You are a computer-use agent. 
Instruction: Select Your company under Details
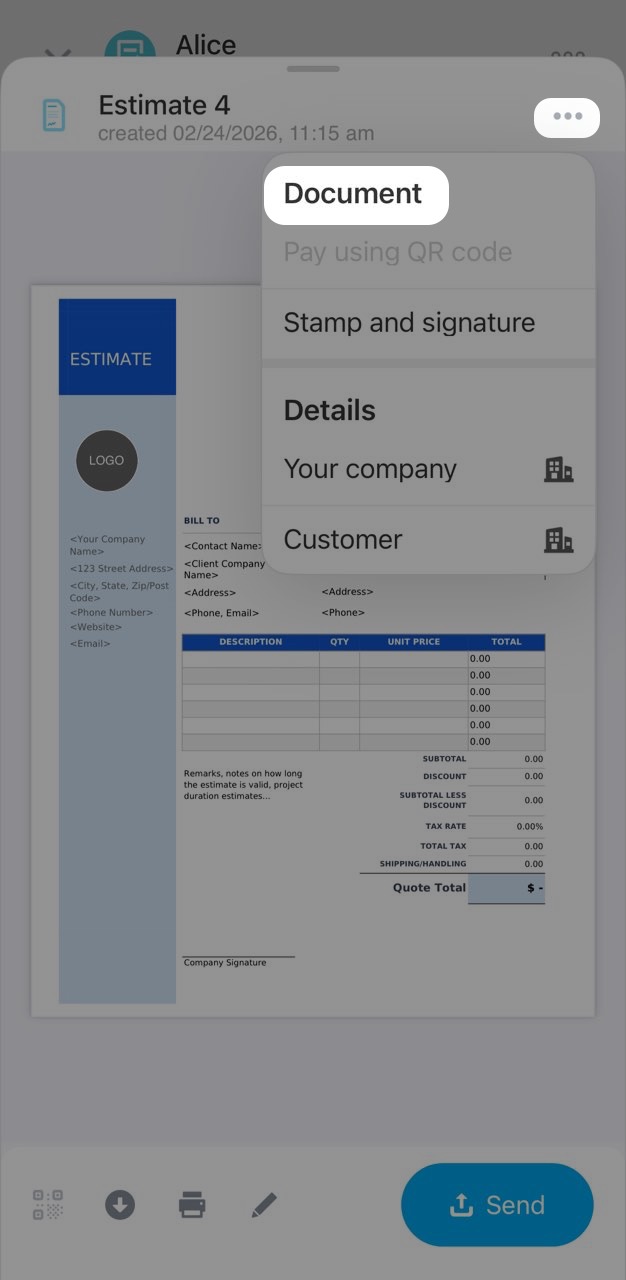[370, 469]
